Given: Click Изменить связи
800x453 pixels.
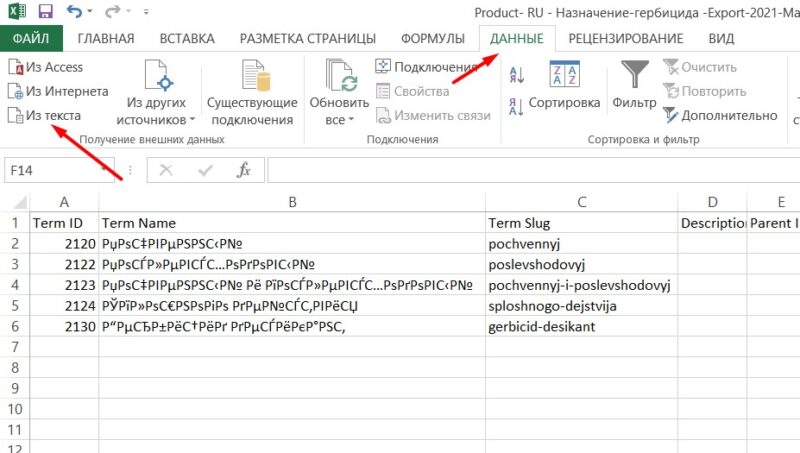Looking at the screenshot, I should click(433, 115).
